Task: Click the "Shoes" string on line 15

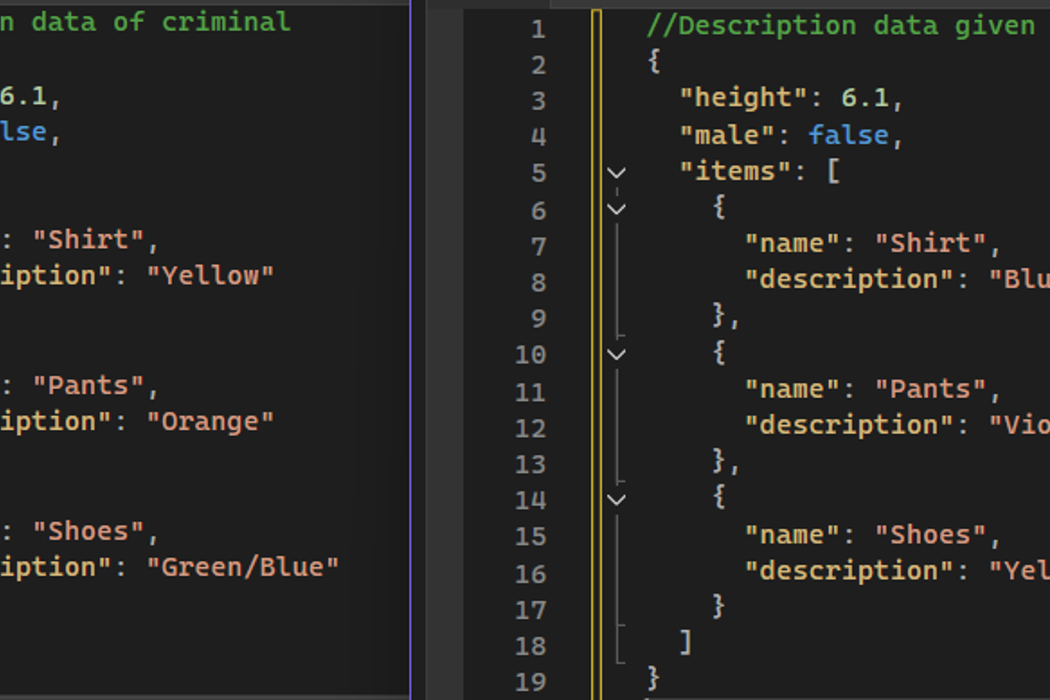Action: [930, 535]
